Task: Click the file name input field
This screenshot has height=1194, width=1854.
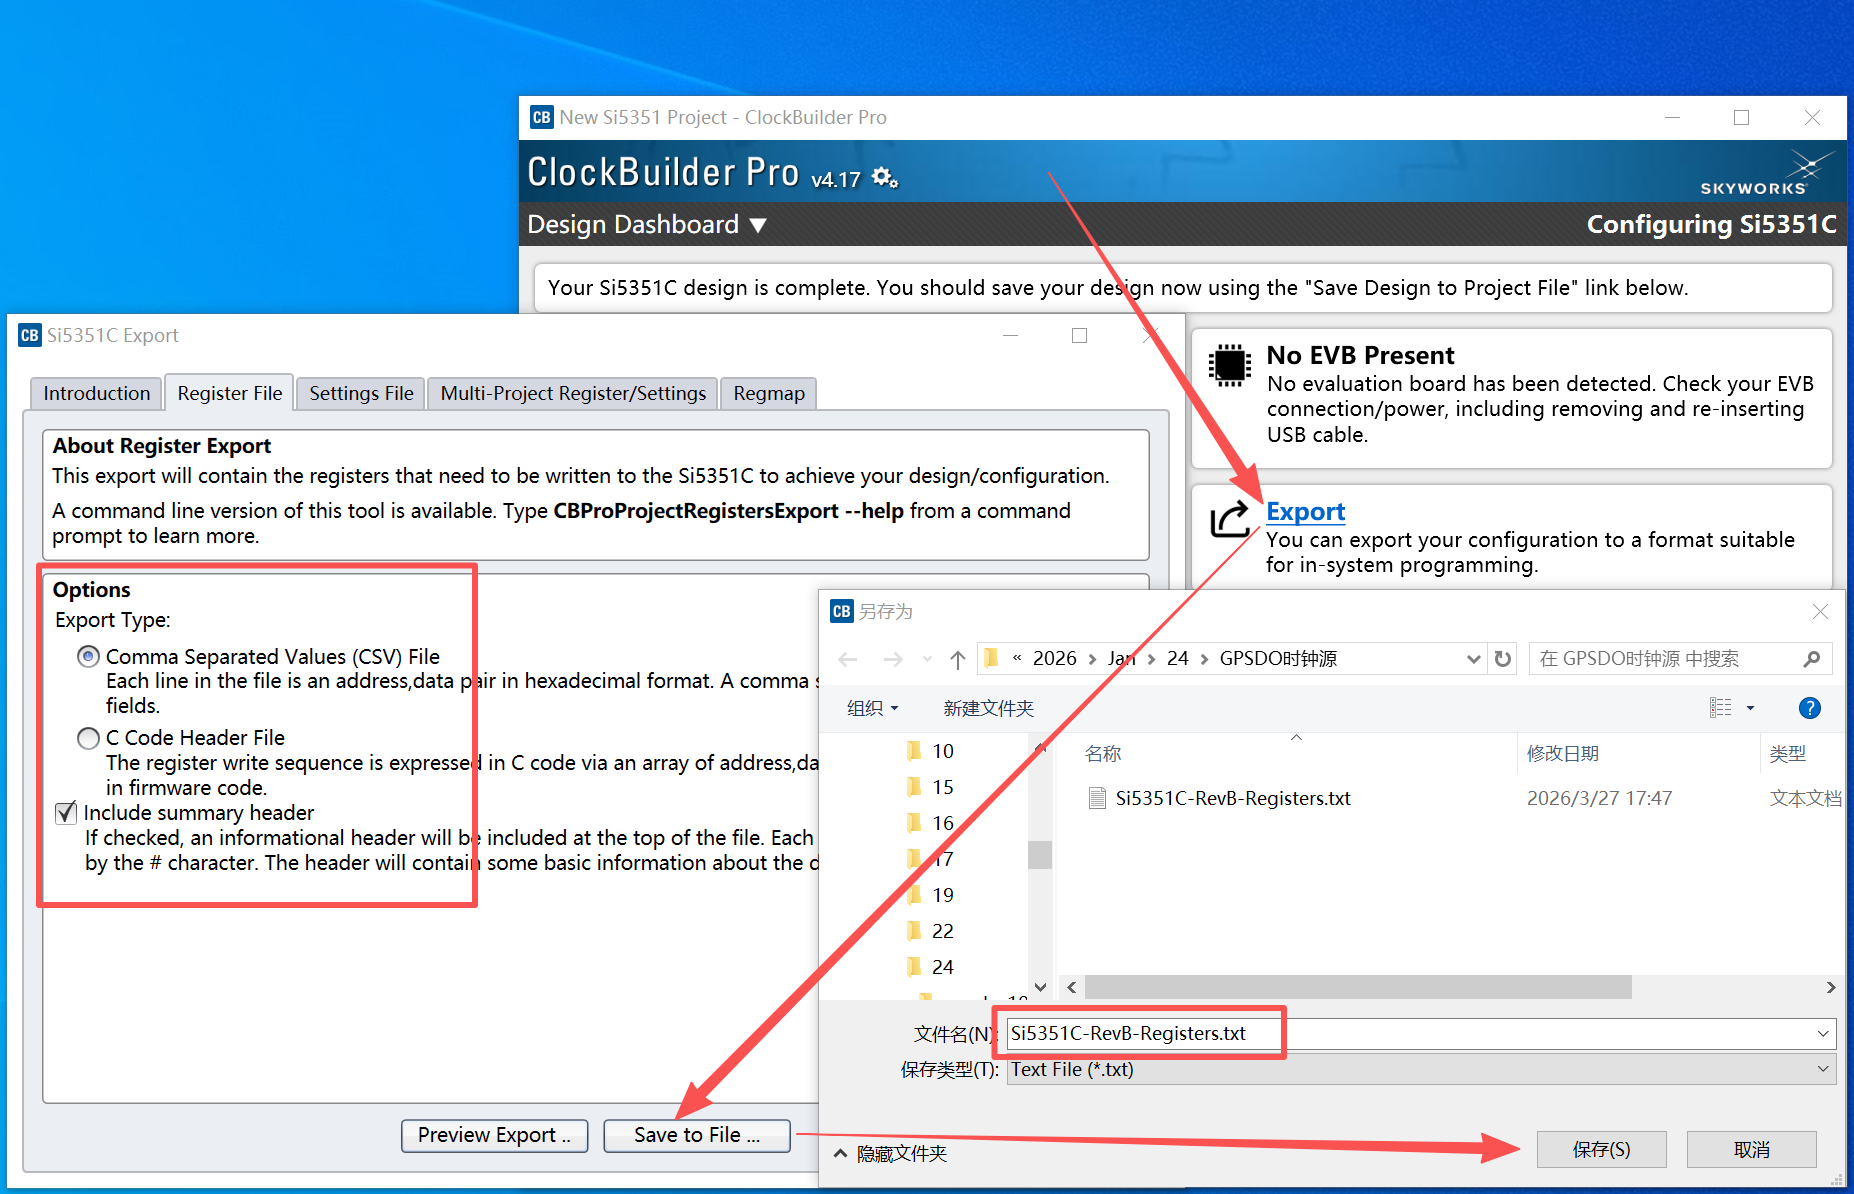Action: point(1421,1034)
